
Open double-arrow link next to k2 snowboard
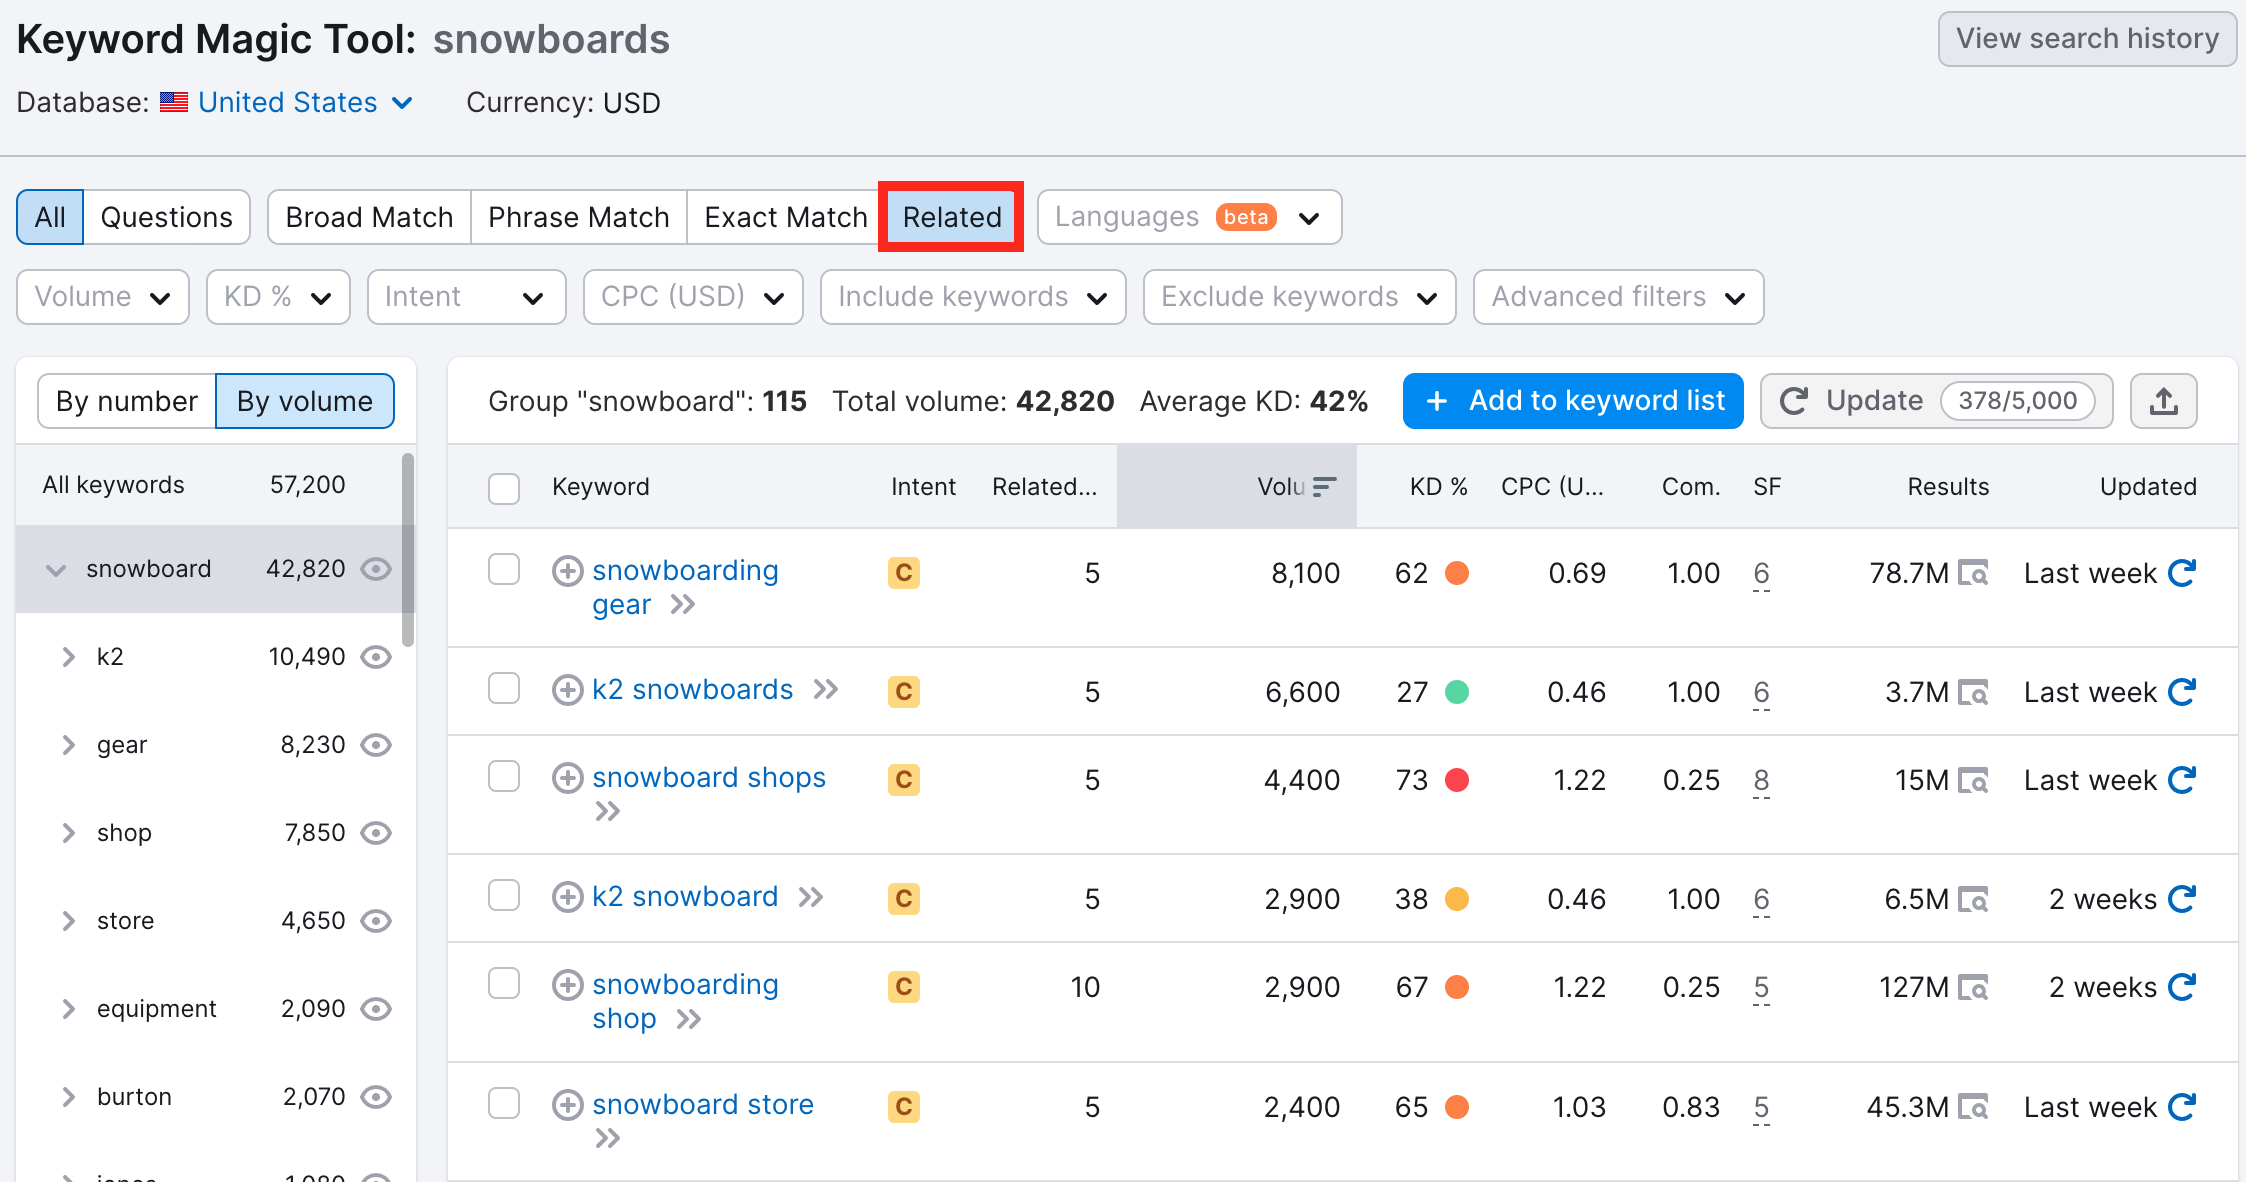click(x=811, y=897)
